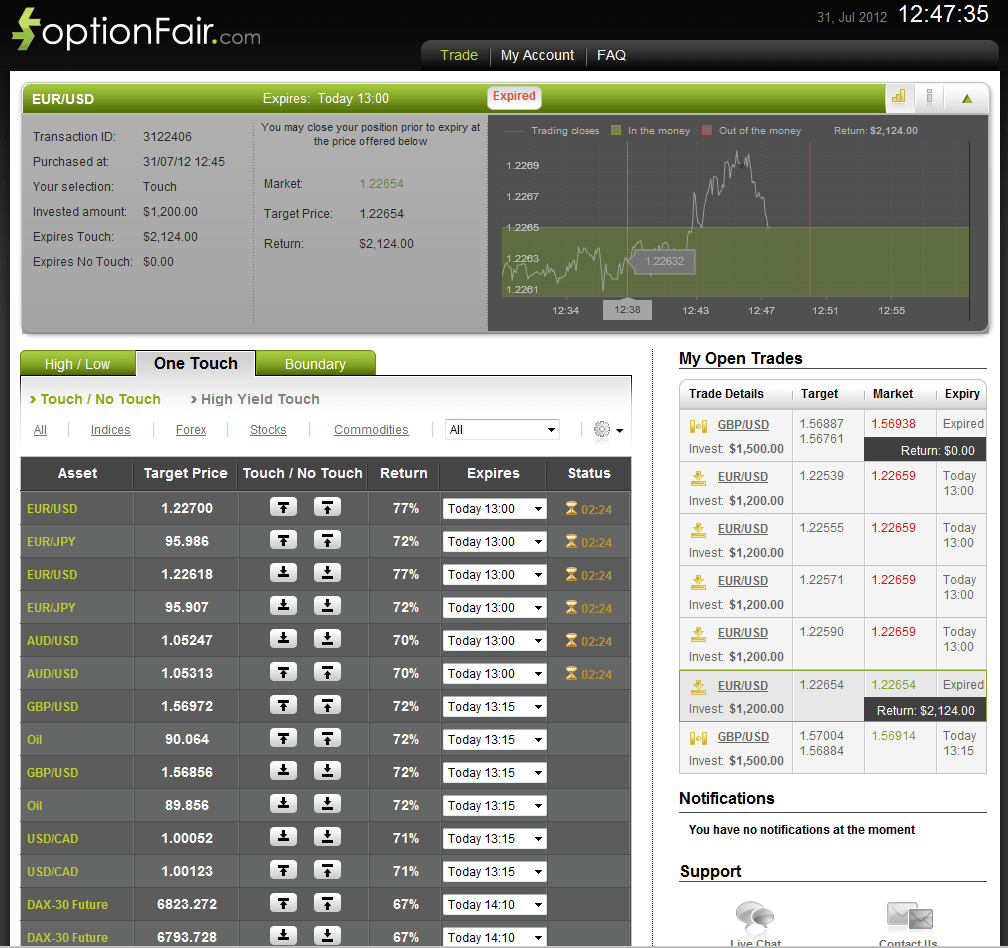Open the asset filter 'All' dropdown
This screenshot has height=948, width=1008.
[502, 430]
